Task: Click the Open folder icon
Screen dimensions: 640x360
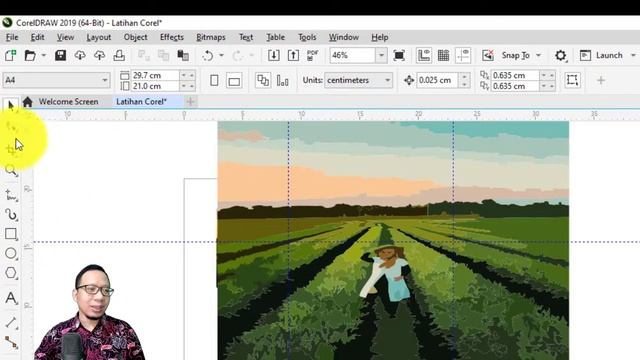Action: tap(30, 55)
